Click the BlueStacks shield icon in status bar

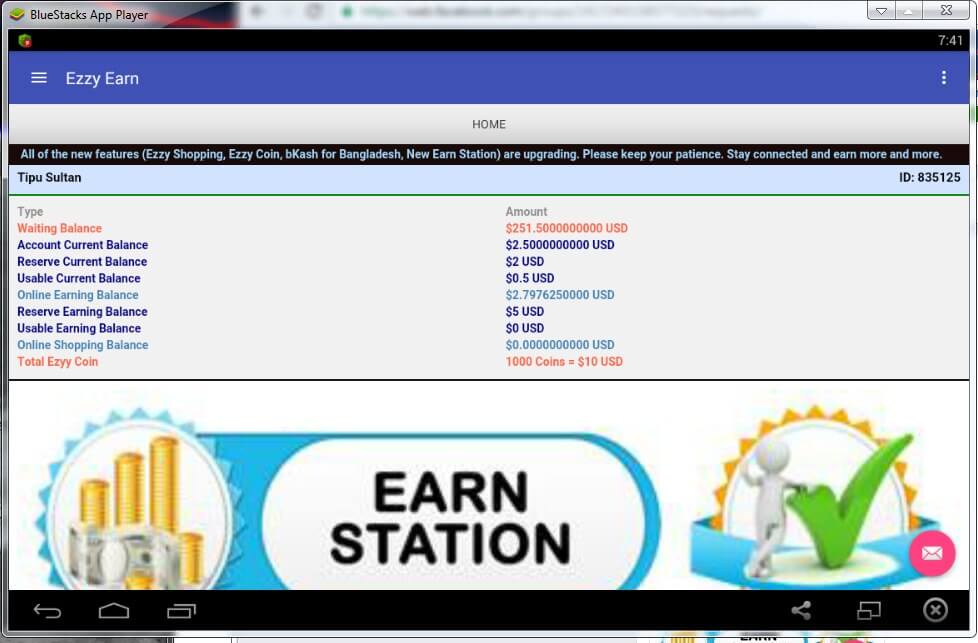click(25, 41)
